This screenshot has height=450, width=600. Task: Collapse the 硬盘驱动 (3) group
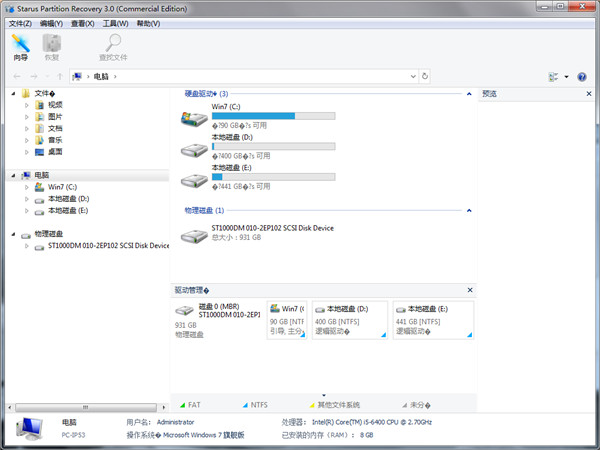point(469,94)
